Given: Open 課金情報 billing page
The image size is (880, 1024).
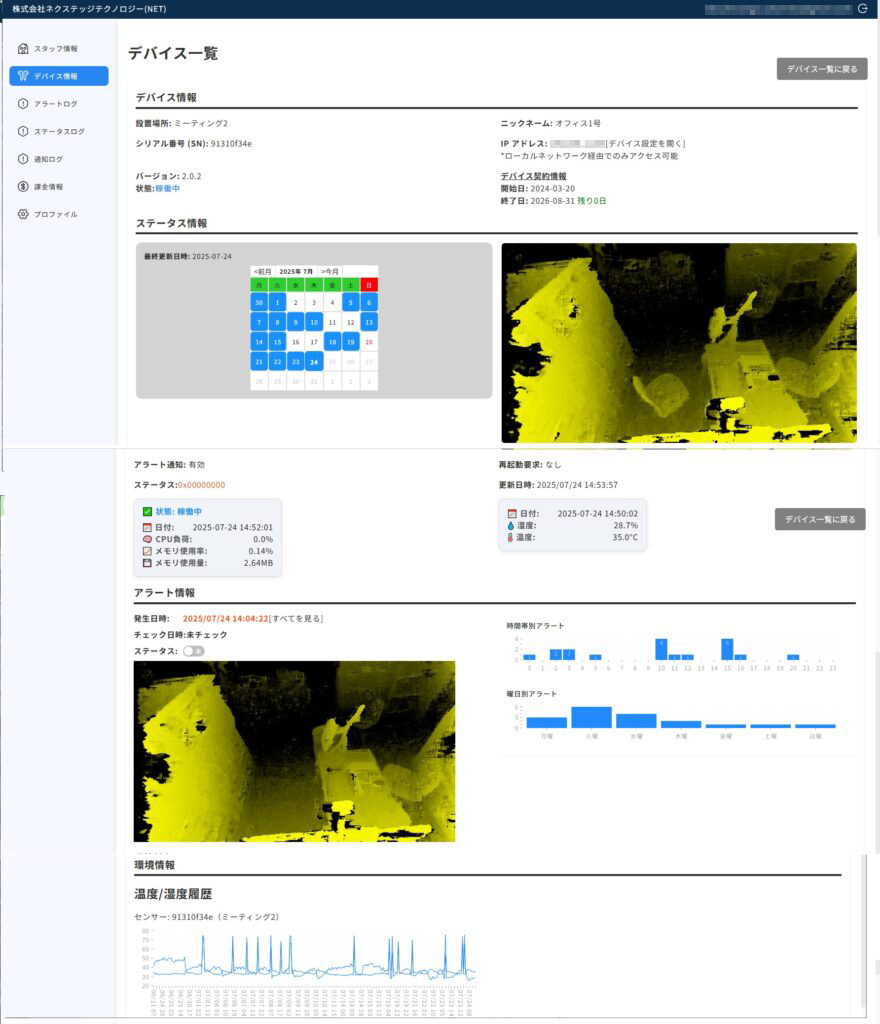Looking at the screenshot, I should point(48,186).
